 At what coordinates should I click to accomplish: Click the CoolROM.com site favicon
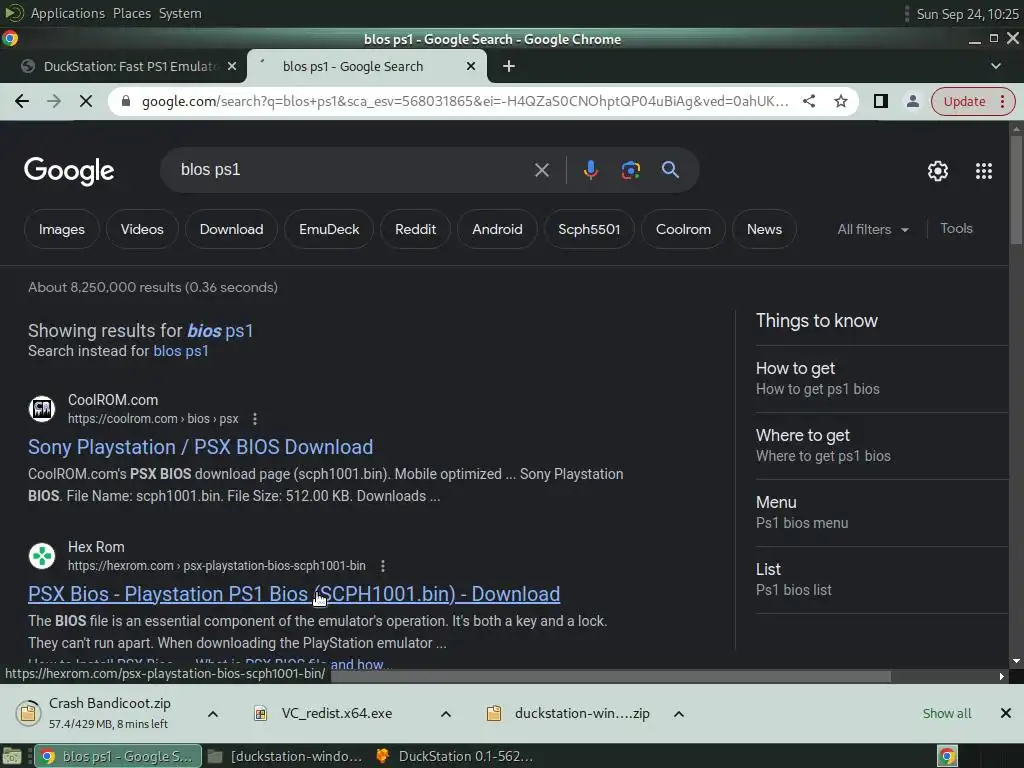42,409
